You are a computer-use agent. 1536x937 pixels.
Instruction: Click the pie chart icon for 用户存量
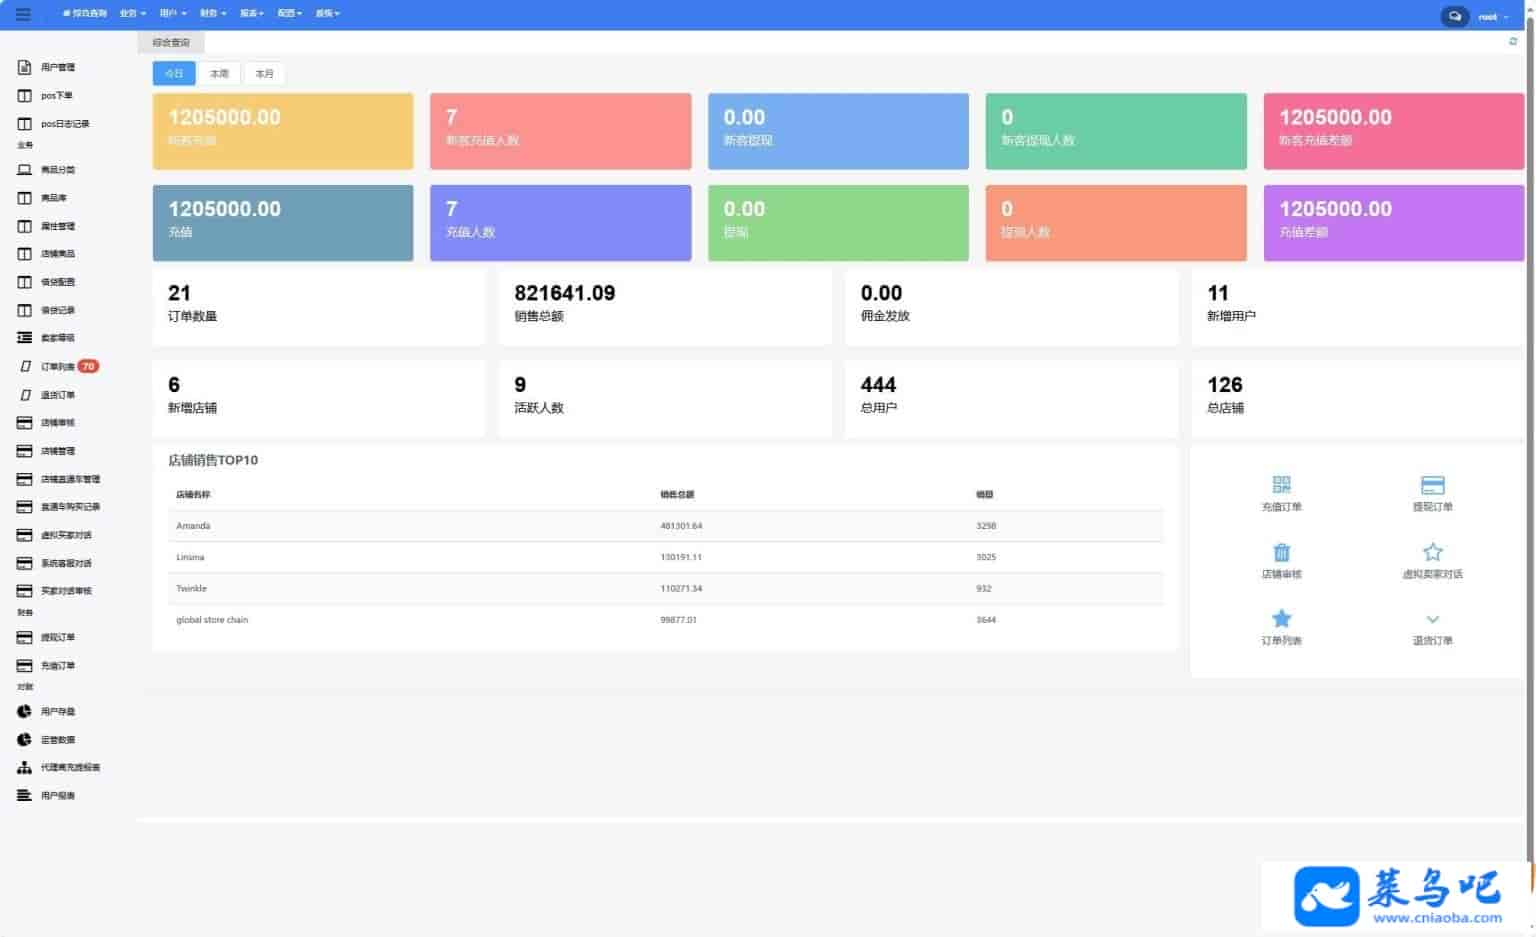(x=25, y=711)
